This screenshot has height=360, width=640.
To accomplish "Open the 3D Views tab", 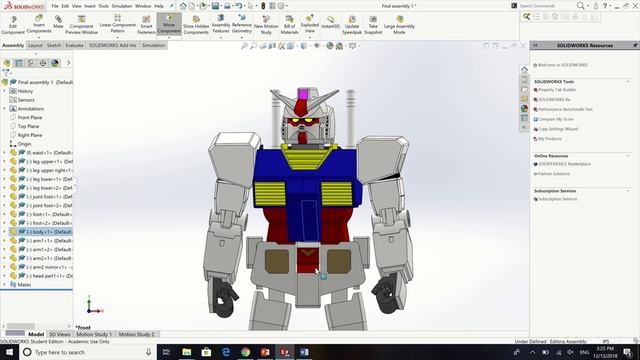I will click(x=60, y=334).
